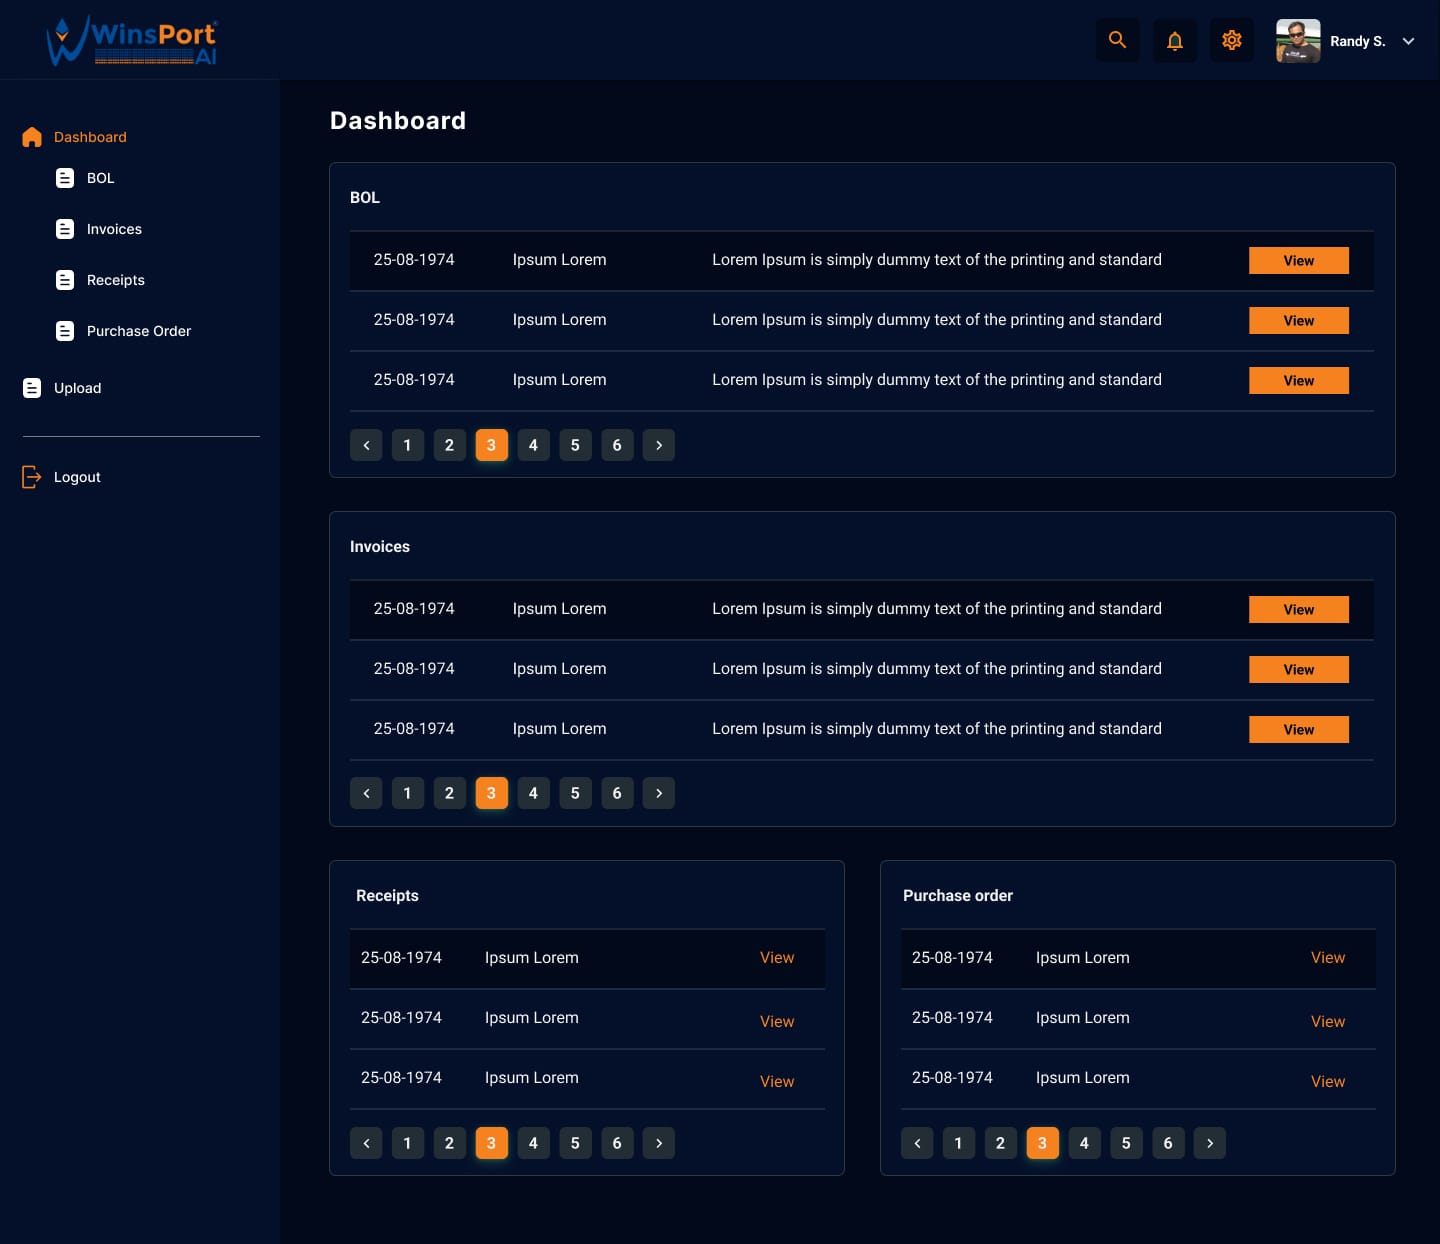Screen dimensions: 1440x1244
Task: Click the Upload document icon in sidebar
Action: click(x=32, y=388)
